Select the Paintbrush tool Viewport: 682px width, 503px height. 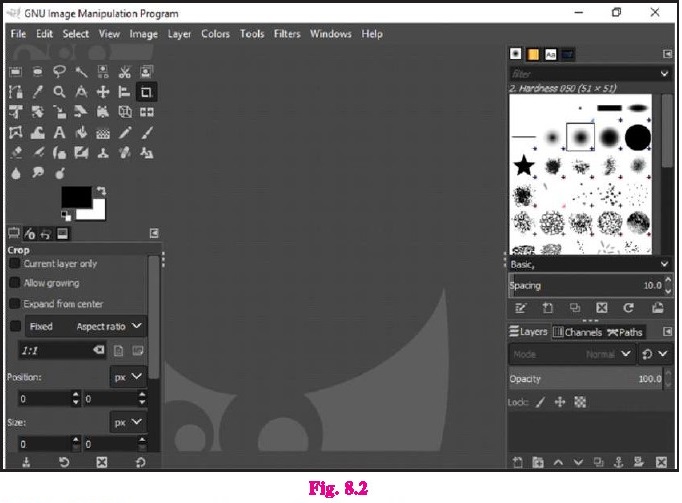click(x=147, y=133)
